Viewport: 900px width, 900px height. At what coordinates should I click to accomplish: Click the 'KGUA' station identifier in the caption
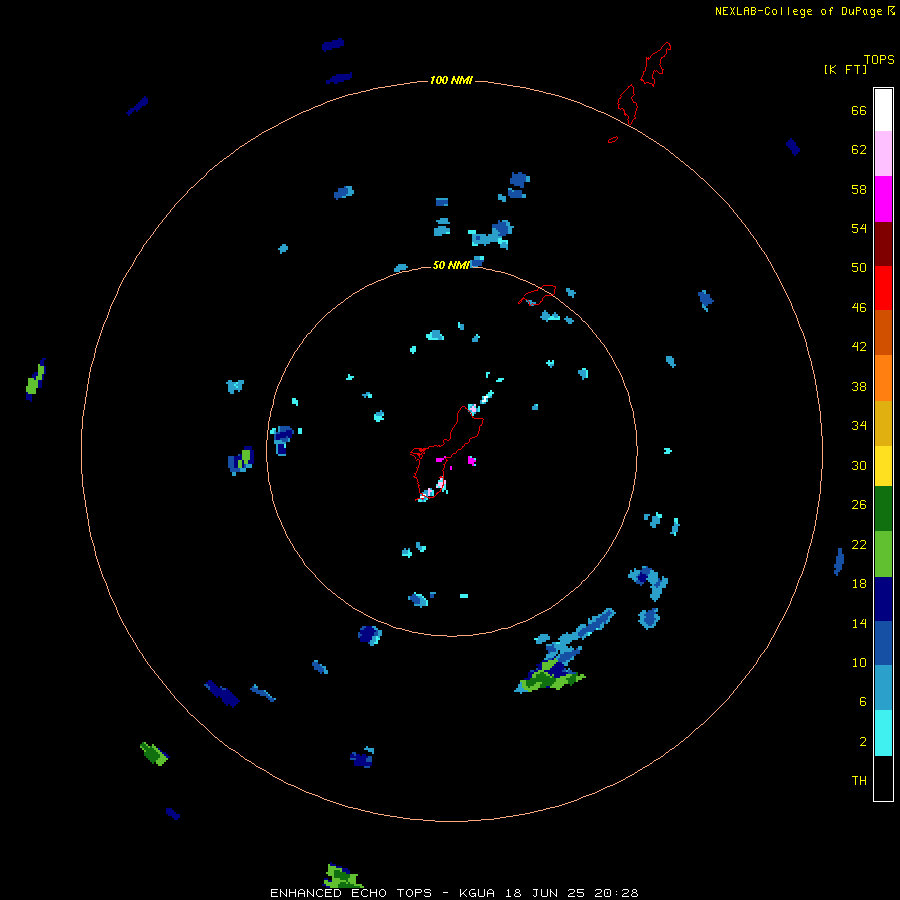(479, 893)
